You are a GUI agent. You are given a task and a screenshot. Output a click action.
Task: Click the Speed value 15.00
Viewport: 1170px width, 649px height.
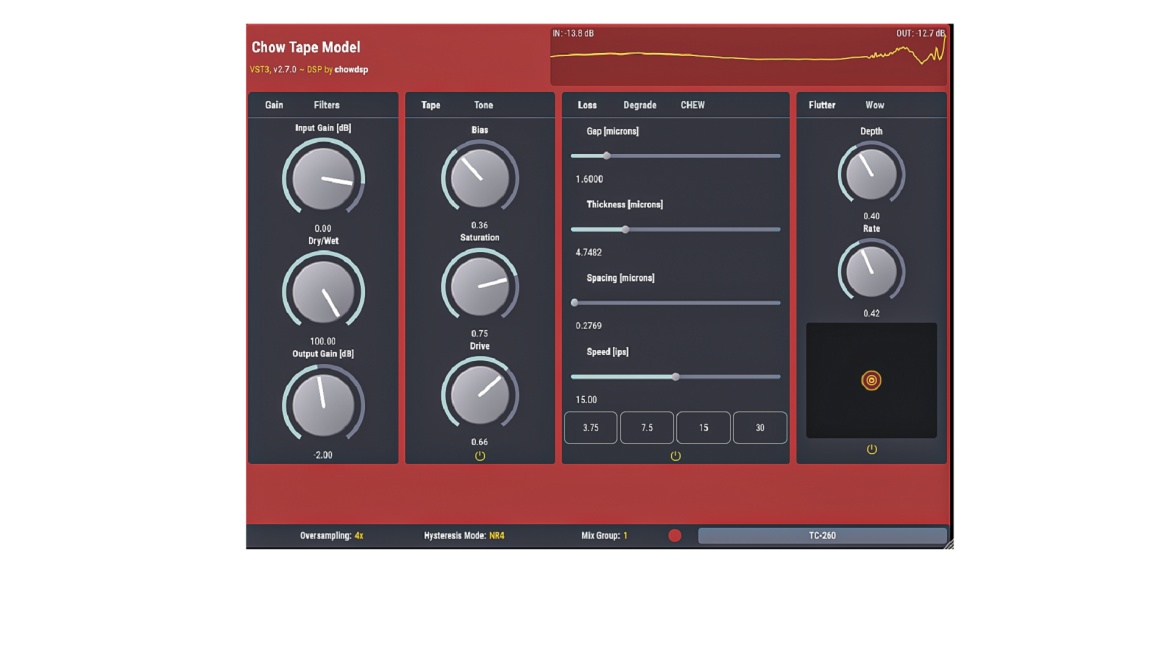pos(586,400)
